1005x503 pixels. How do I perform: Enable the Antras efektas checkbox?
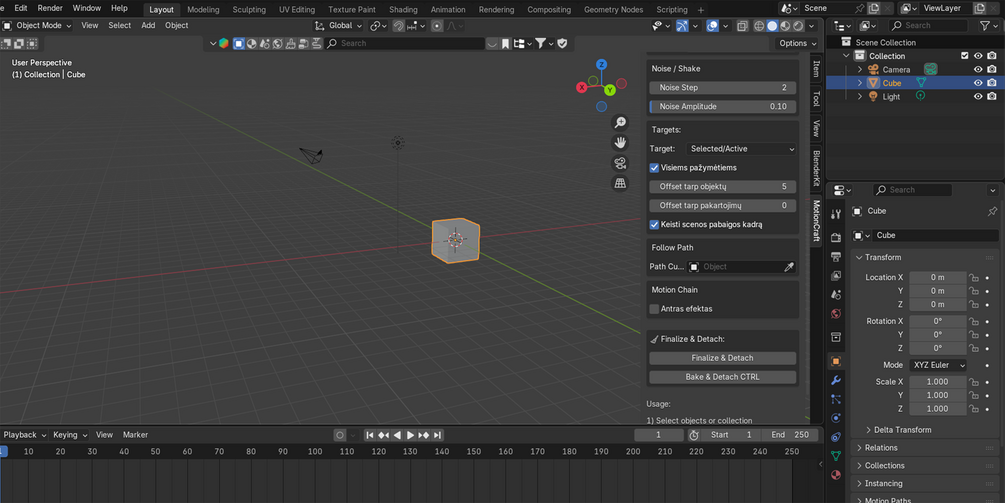[x=654, y=309]
